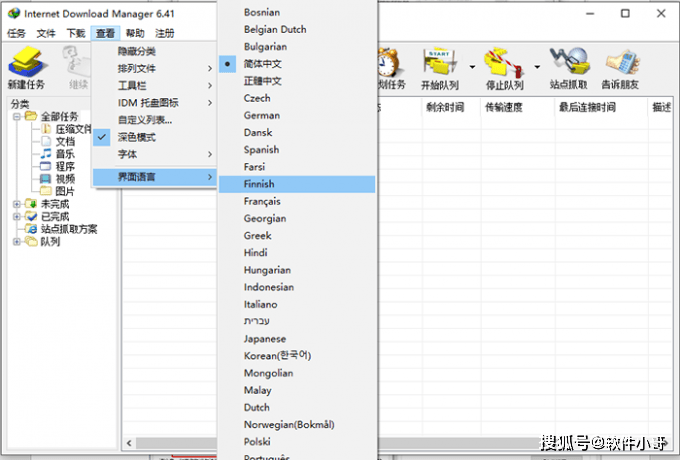Viewport: 680px width, 460px height.
Task: Collapse the 全部任务 tree node
Action: click(x=17, y=116)
